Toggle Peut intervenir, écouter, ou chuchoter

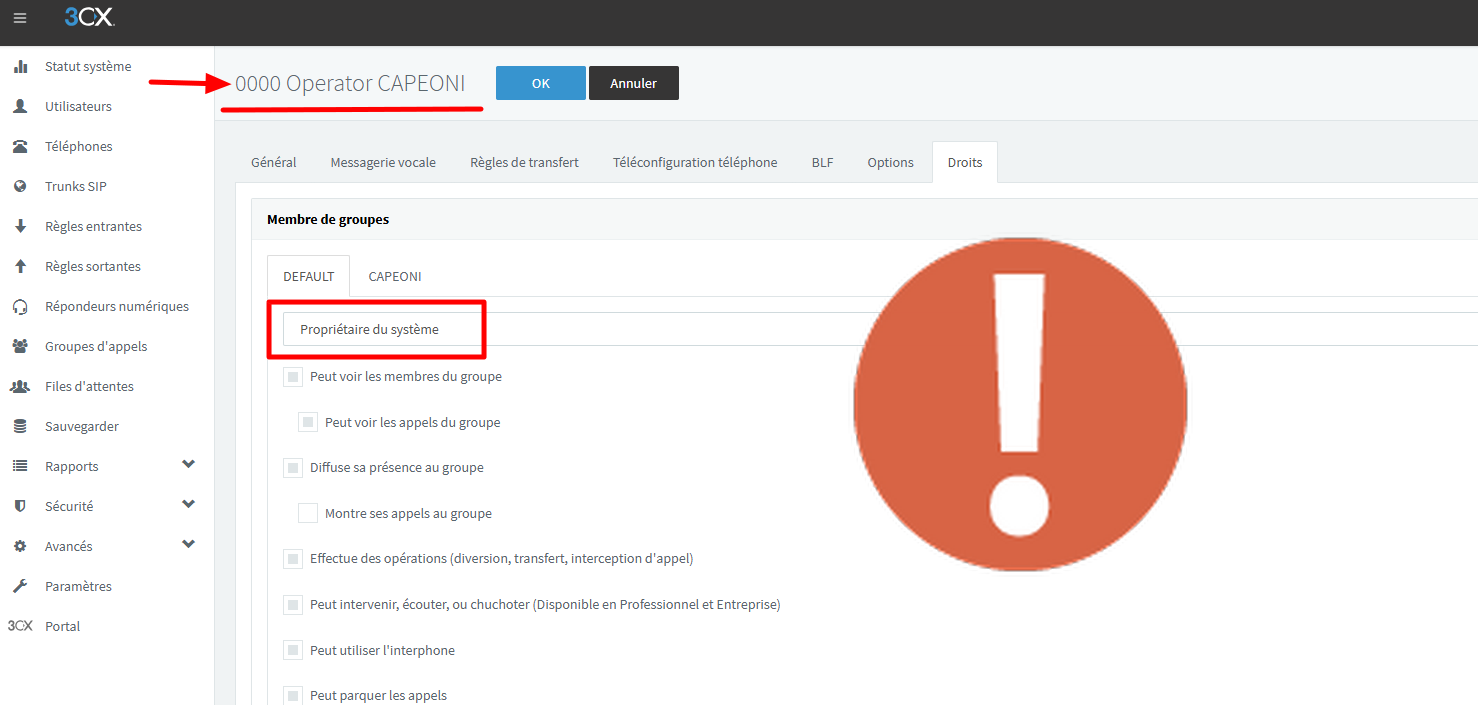click(293, 605)
